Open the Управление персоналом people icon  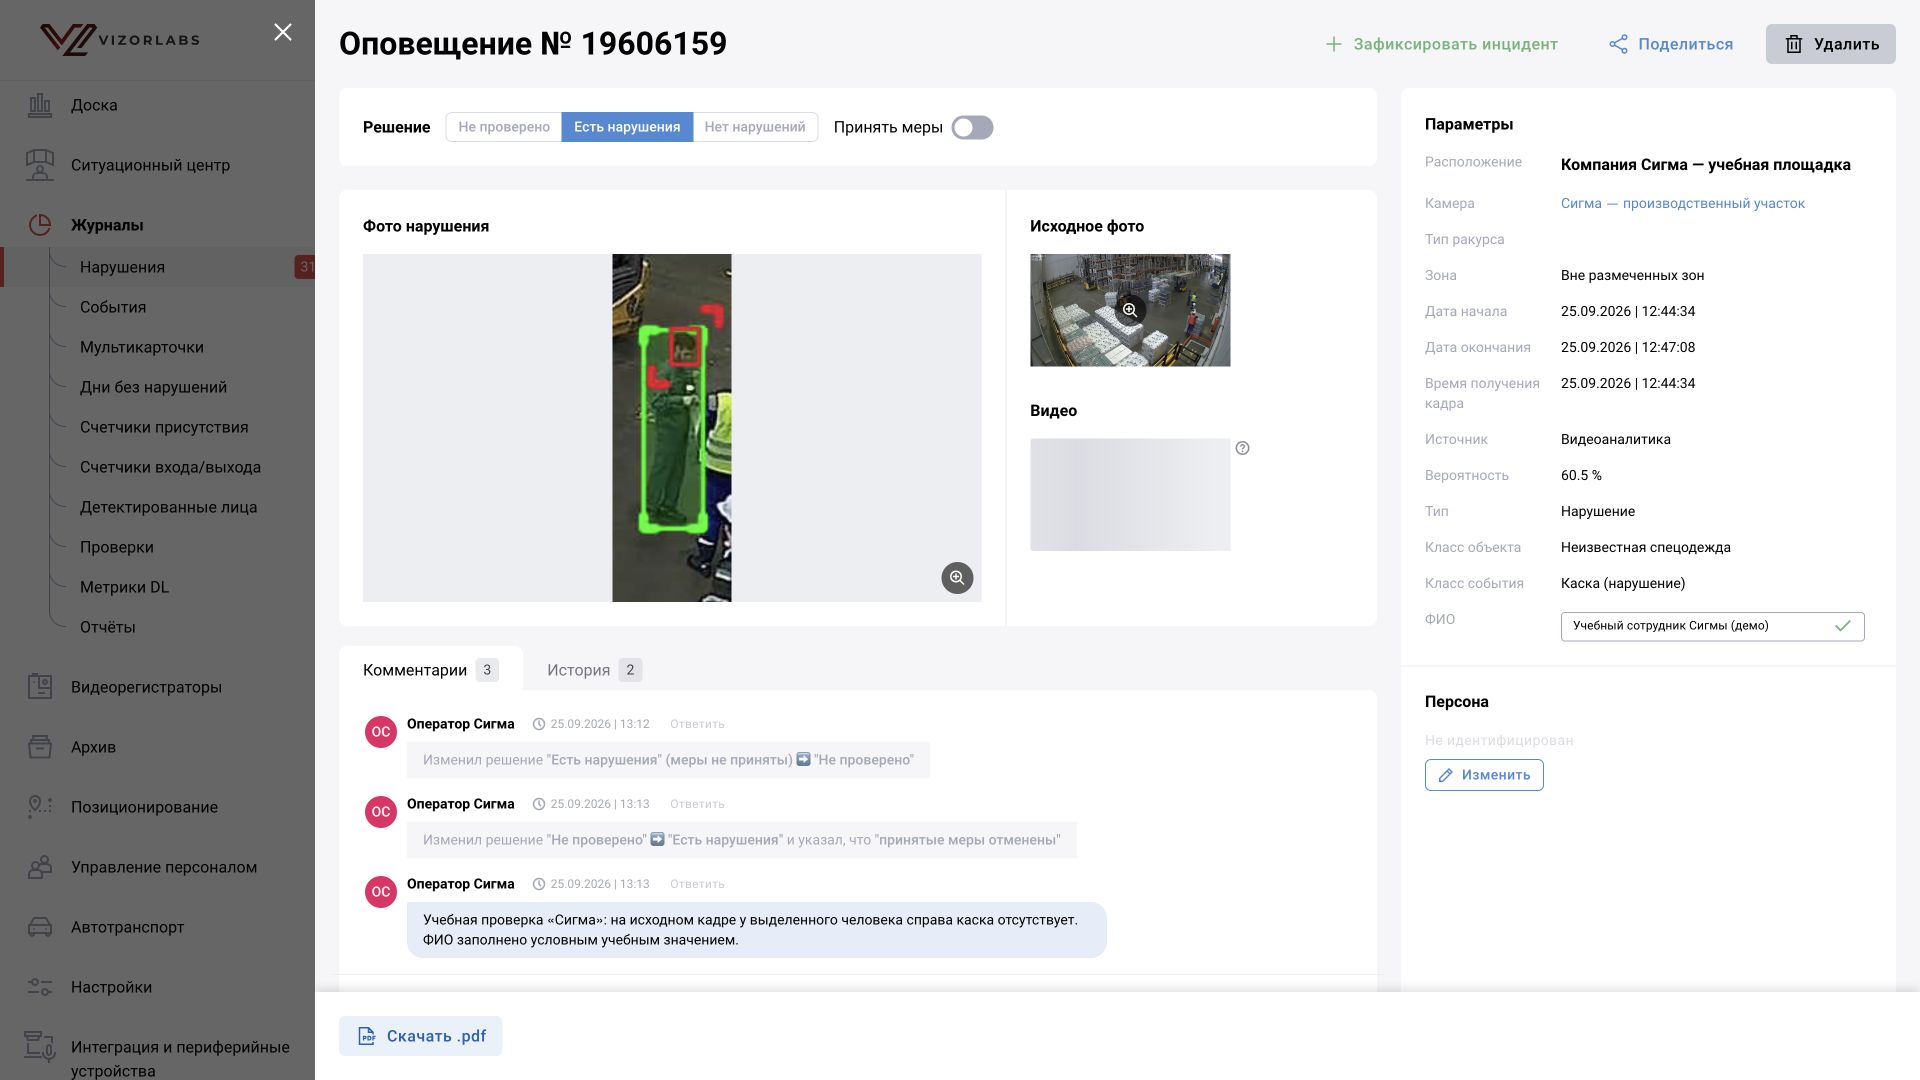pyautogui.click(x=40, y=867)
